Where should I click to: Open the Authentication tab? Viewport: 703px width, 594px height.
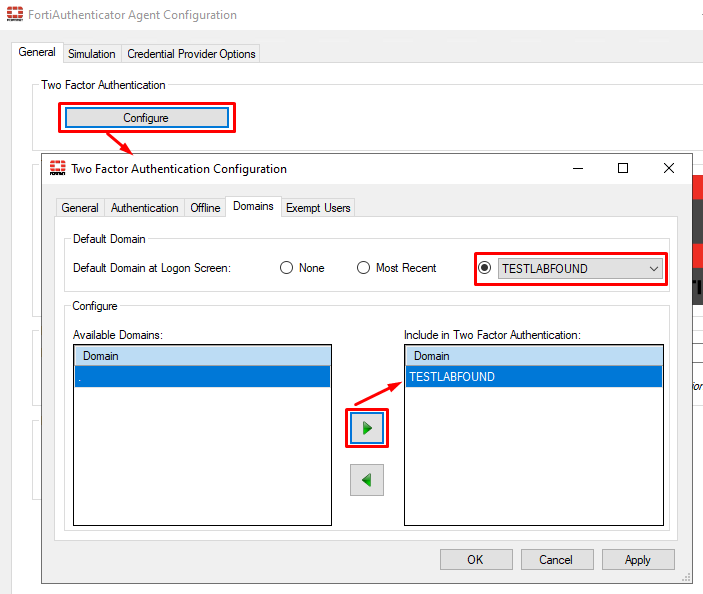coord(144,208)
